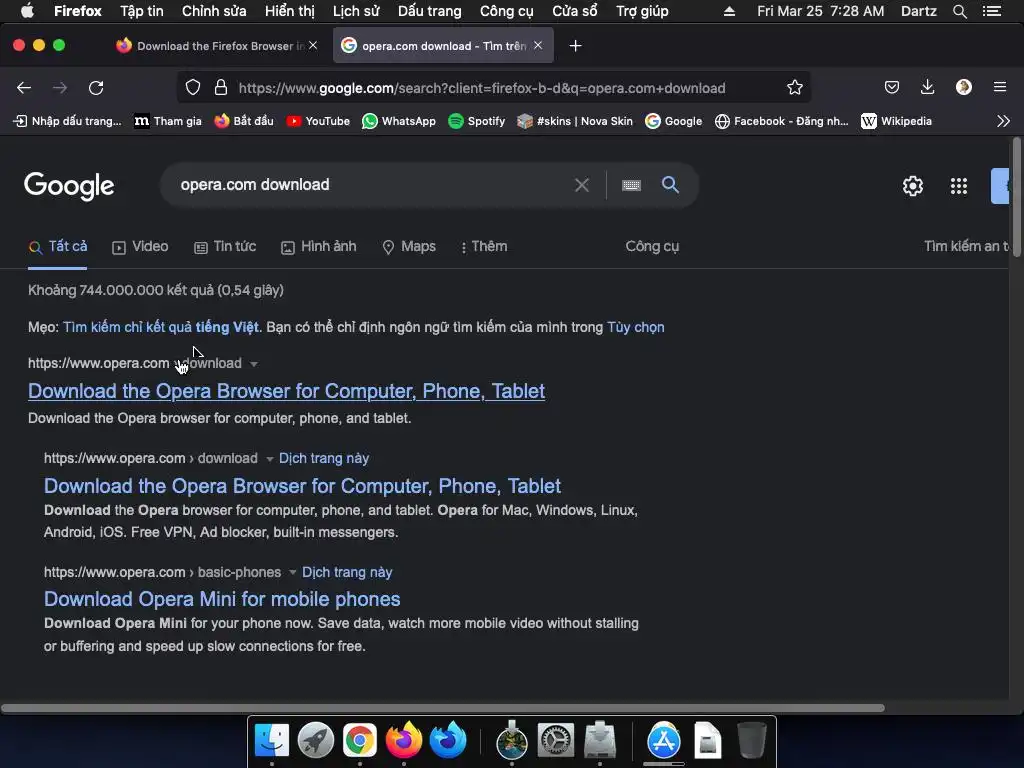The height and width of the screenshot is (768, 1024).
Task: Expand dropdown arrow next to opera.com › download sub-result
Action: coord(269,459)
